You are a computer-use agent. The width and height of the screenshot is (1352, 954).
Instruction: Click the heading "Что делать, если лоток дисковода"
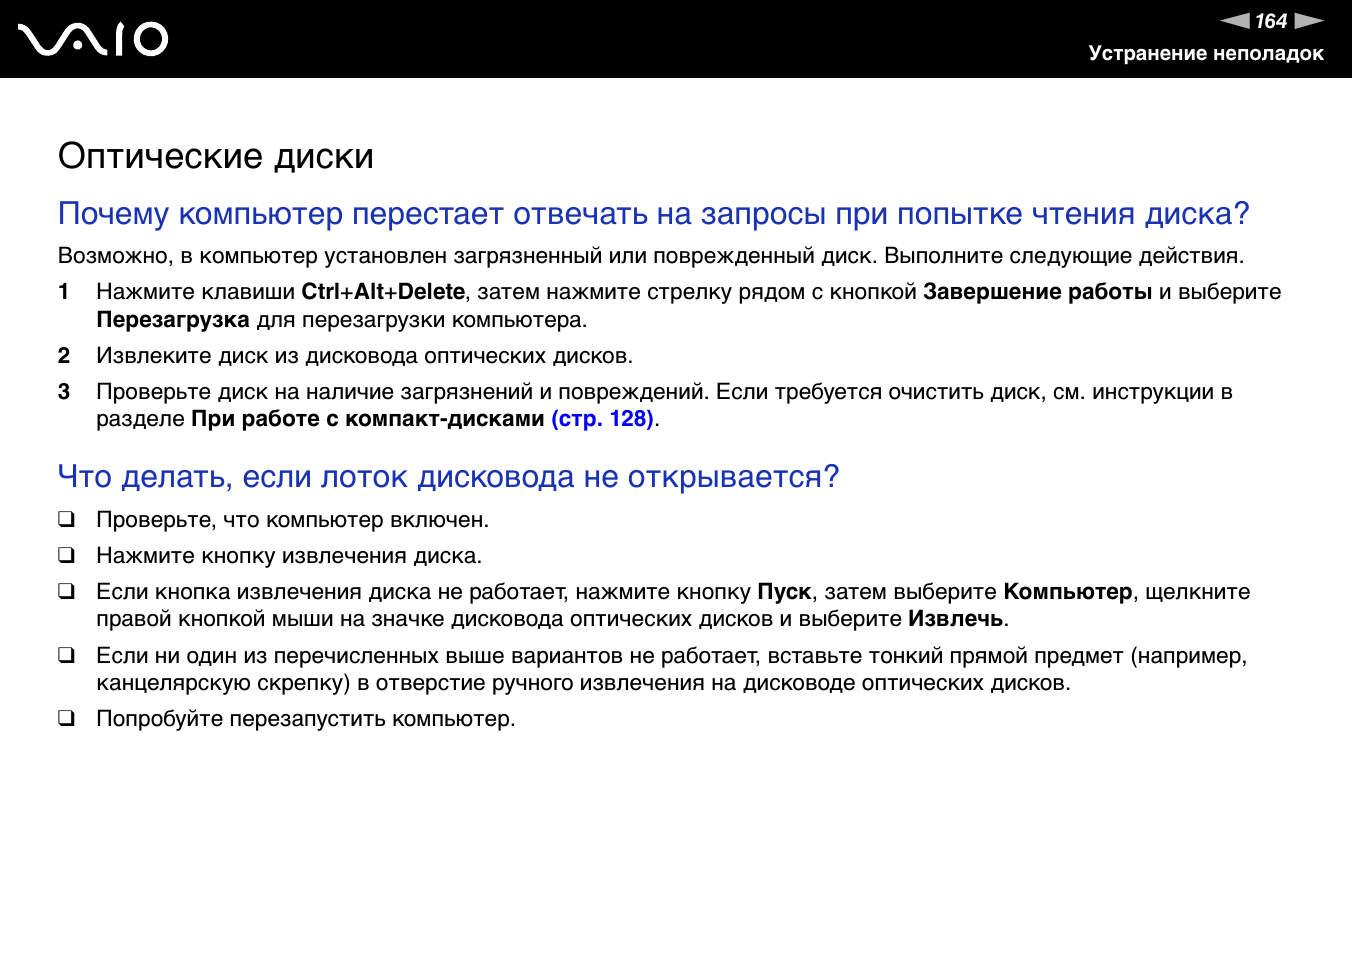[448, 477]
